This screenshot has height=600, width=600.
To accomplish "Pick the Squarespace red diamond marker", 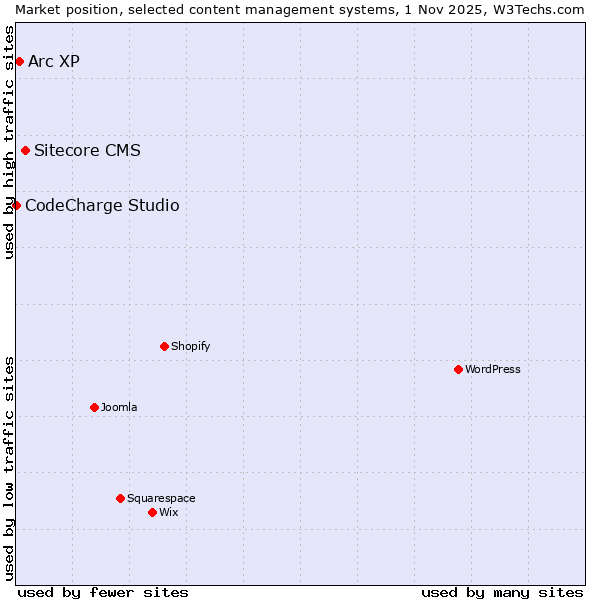I will [120, 499].
